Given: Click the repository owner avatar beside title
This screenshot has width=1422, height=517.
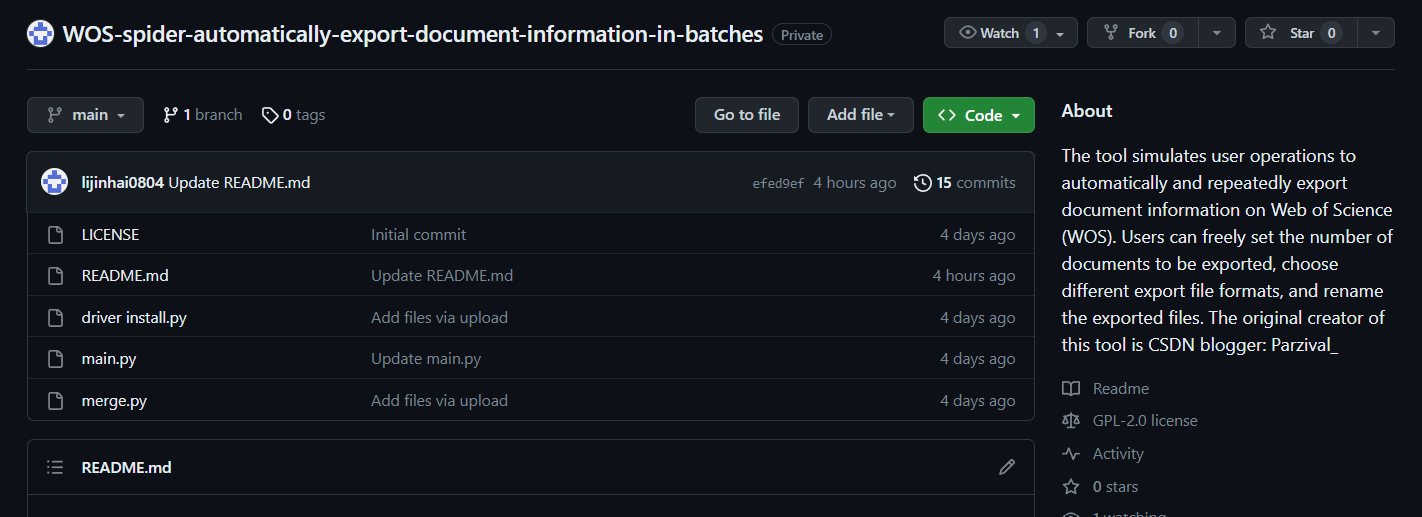Looking at the screenshot, I should (x=40, y=34).
